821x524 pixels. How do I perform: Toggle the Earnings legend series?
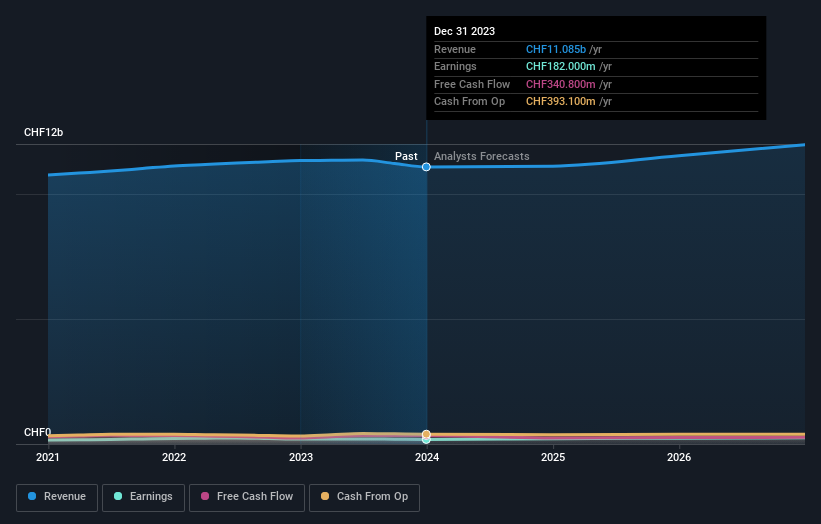143,497
